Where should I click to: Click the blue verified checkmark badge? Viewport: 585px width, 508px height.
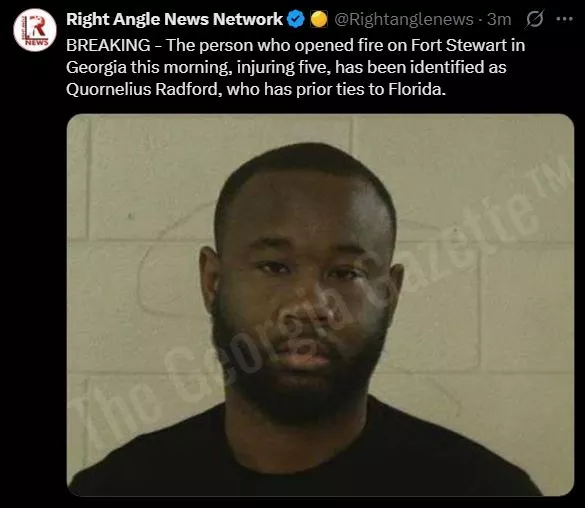[297, 19]
